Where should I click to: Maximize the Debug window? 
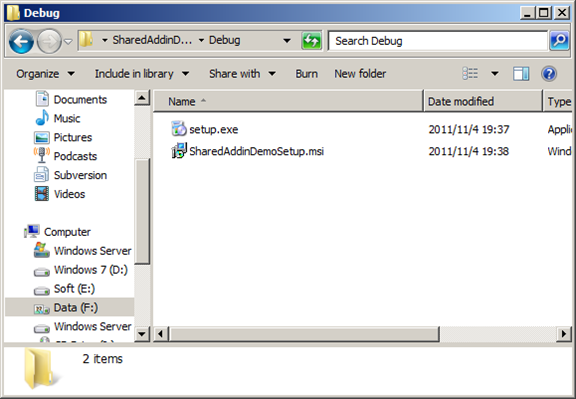(x=544, y=13)
